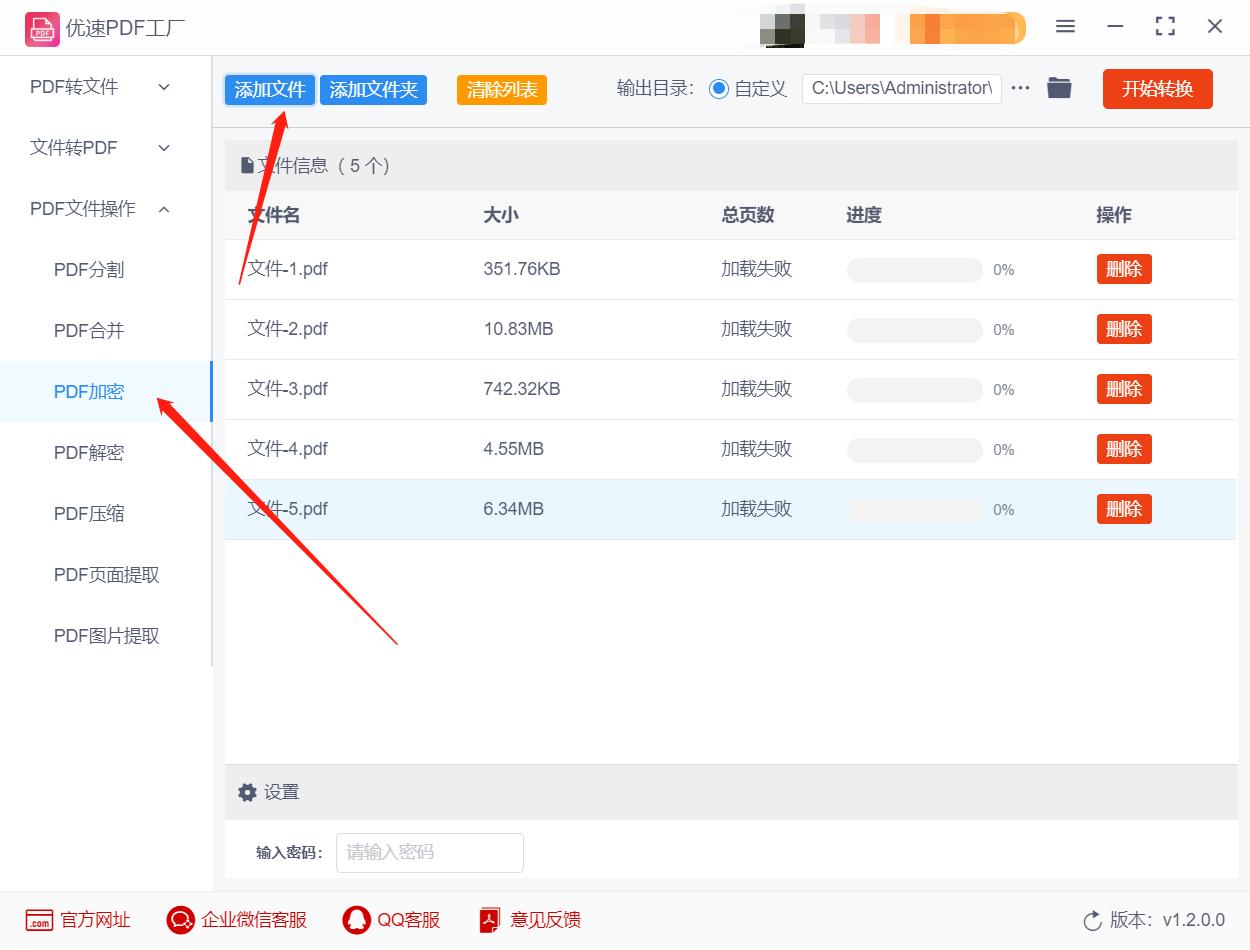Click the 添加文件 add files button
This screenshot has height=950, width=1250.
point(269,88)
